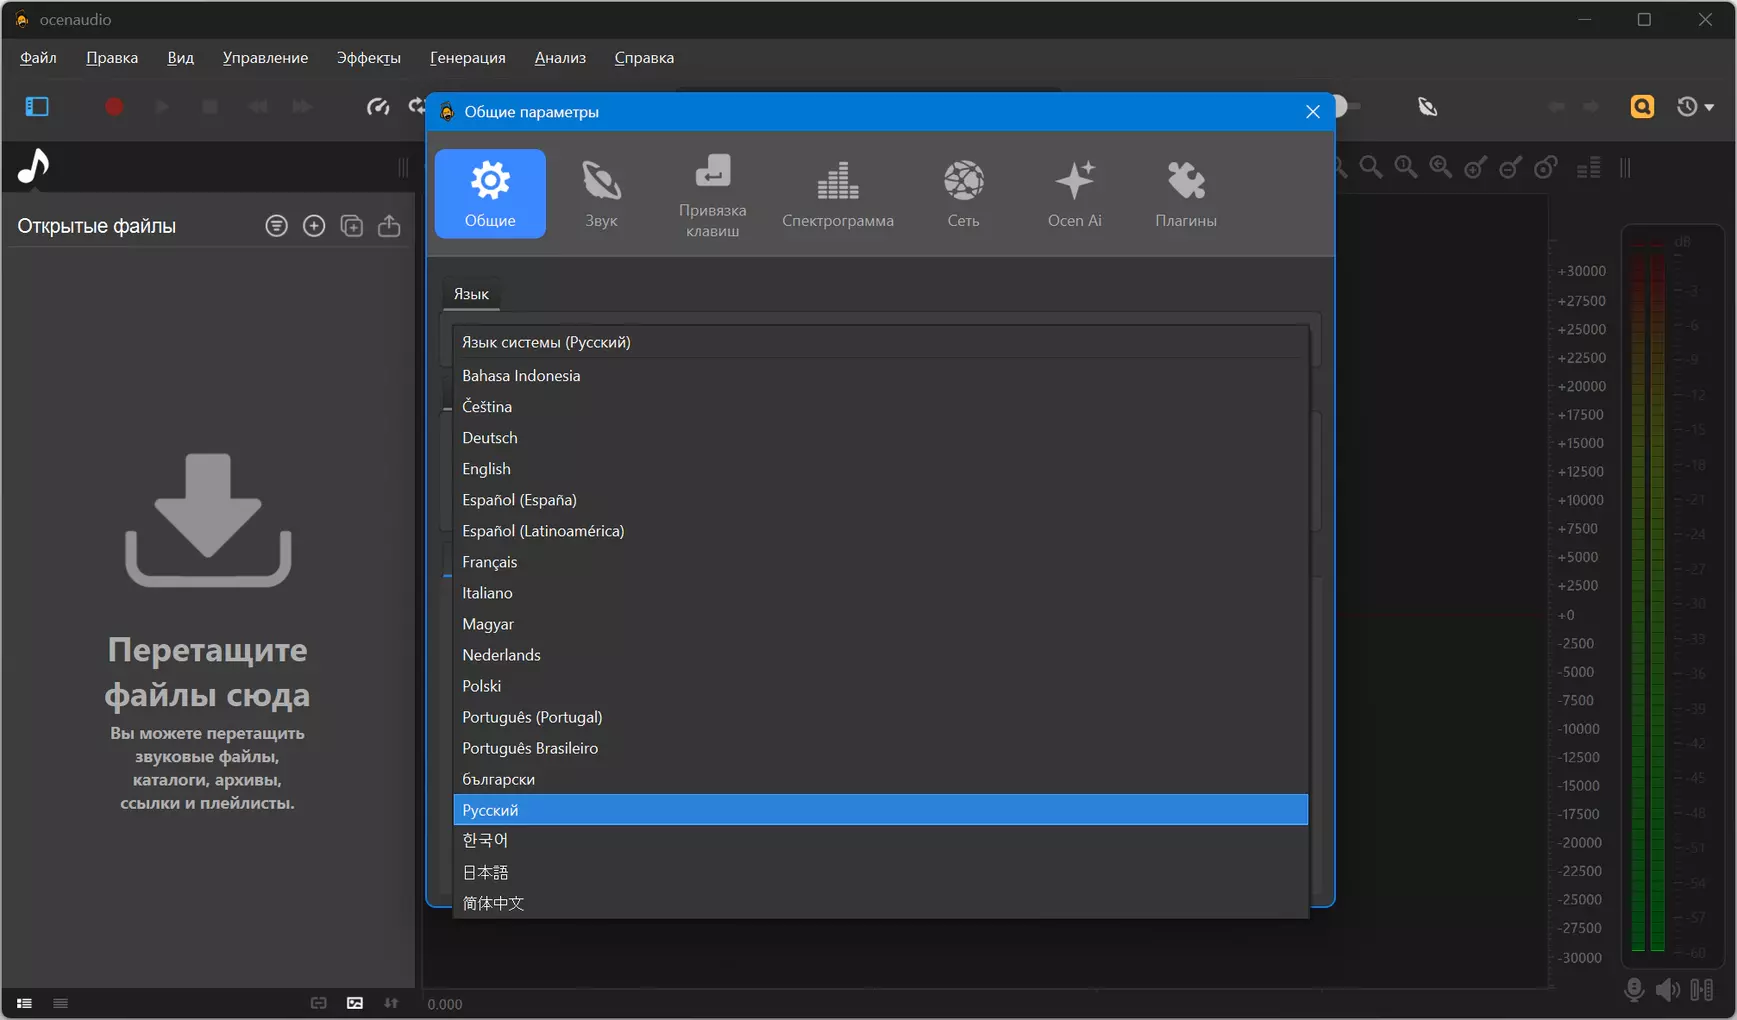This screenshot has height=1020, width=1737.
Task: Open the Спектрограмма settings tab
Action: pos(838,194)
